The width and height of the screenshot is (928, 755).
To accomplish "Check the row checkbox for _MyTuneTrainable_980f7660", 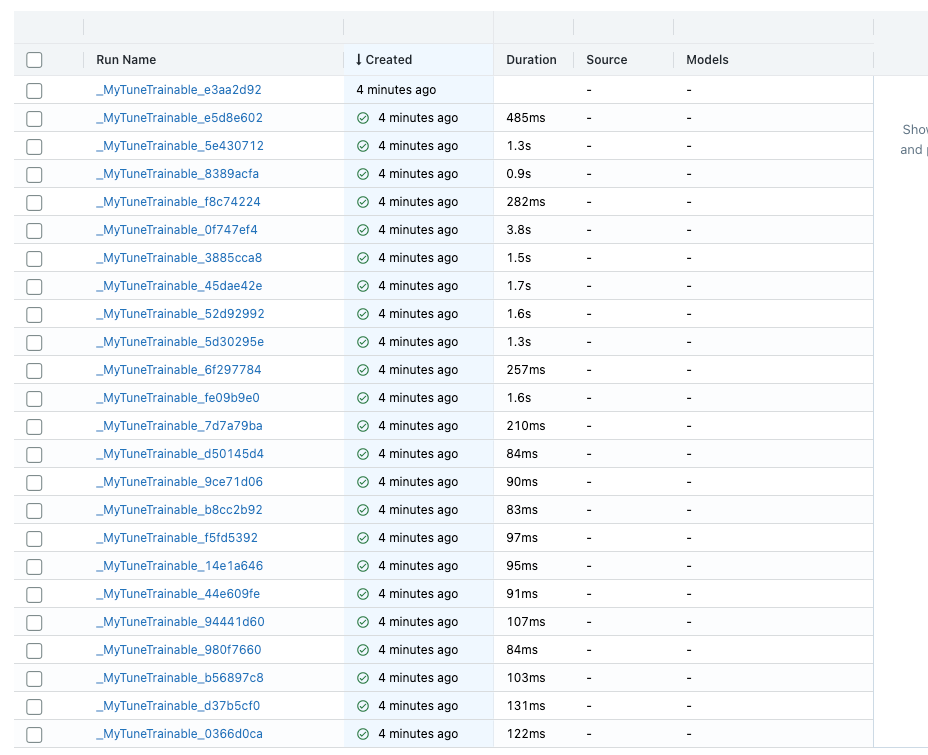I will 34,649.
